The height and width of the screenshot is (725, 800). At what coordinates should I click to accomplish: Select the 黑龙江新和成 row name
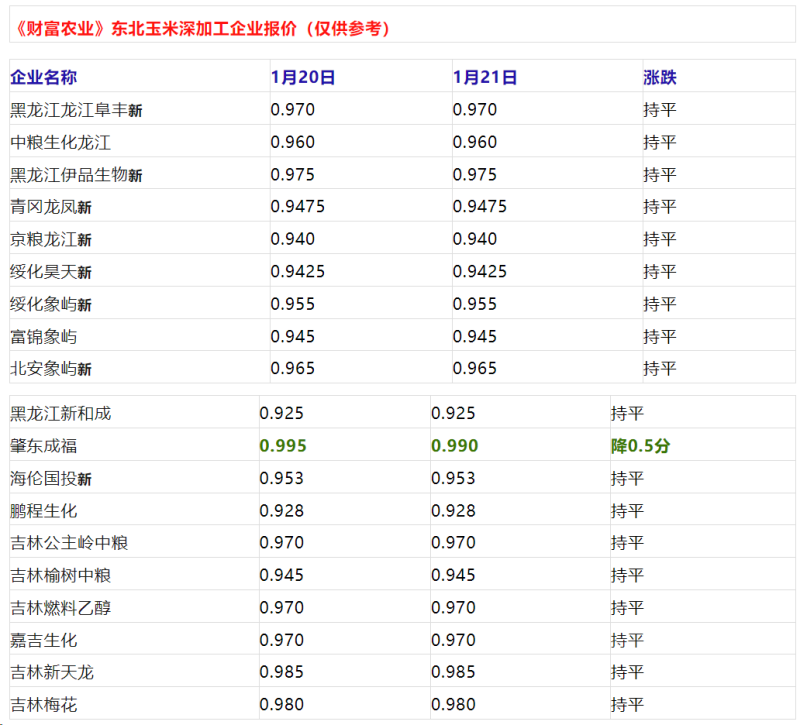tap(60, 413)
